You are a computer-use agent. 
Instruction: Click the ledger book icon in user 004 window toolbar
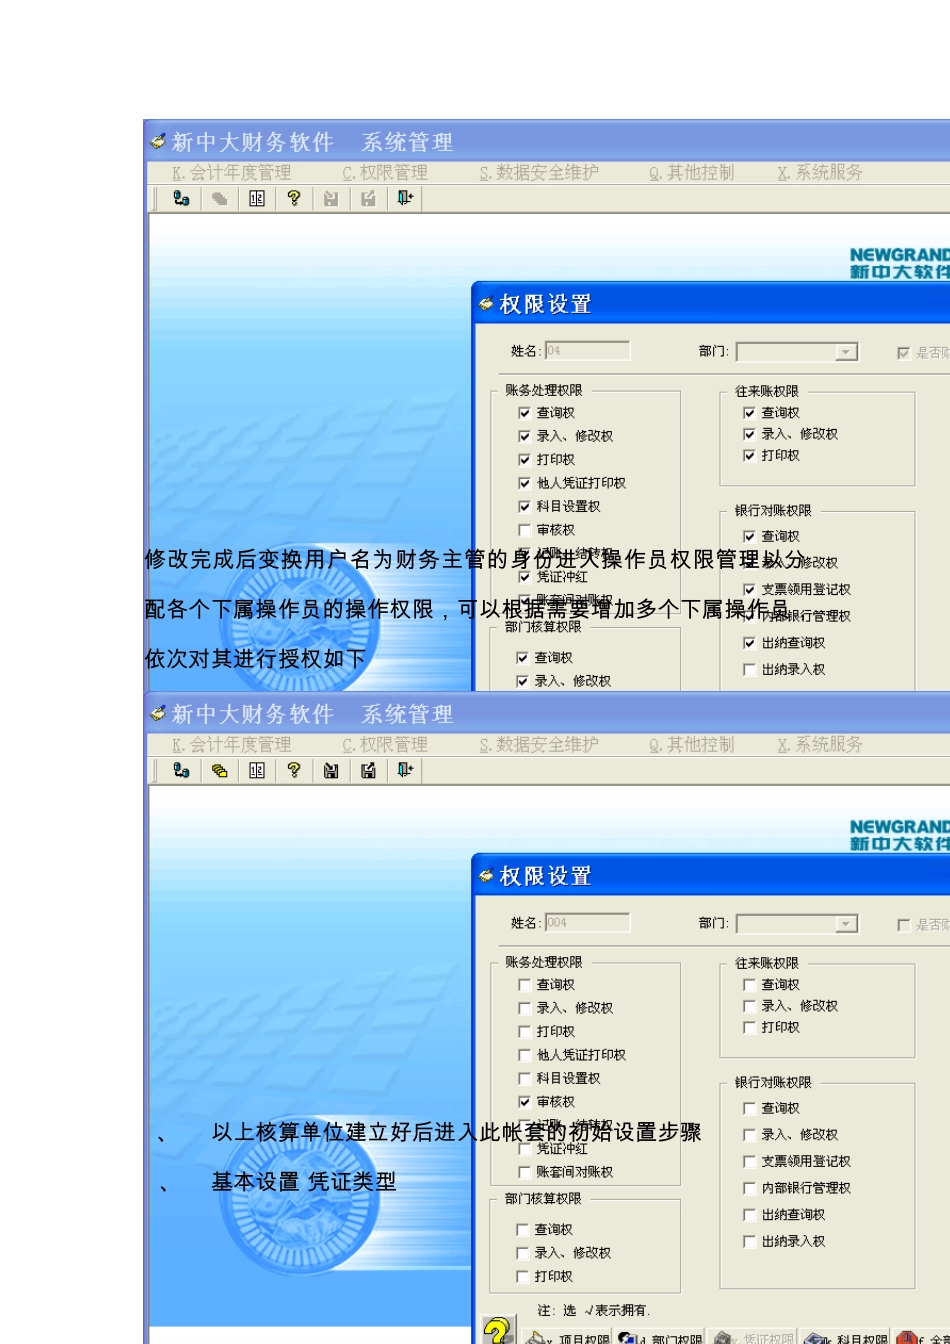[x=257, y=771]
